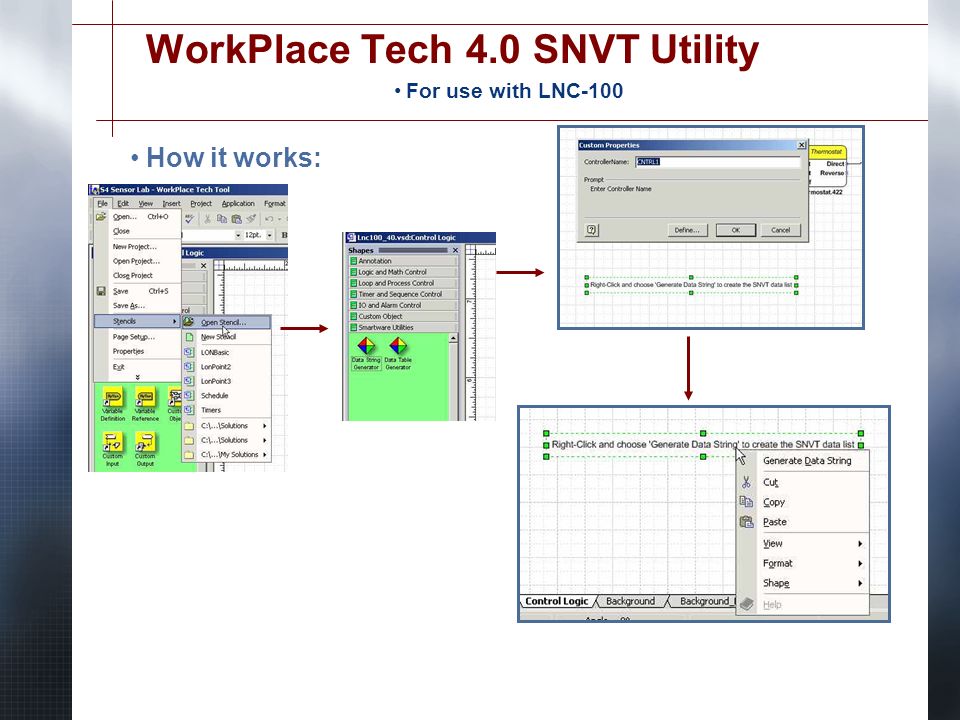Click the Define... button in Custom Properties
Viewport: 960px width, 720px height.
coord(687,230)
